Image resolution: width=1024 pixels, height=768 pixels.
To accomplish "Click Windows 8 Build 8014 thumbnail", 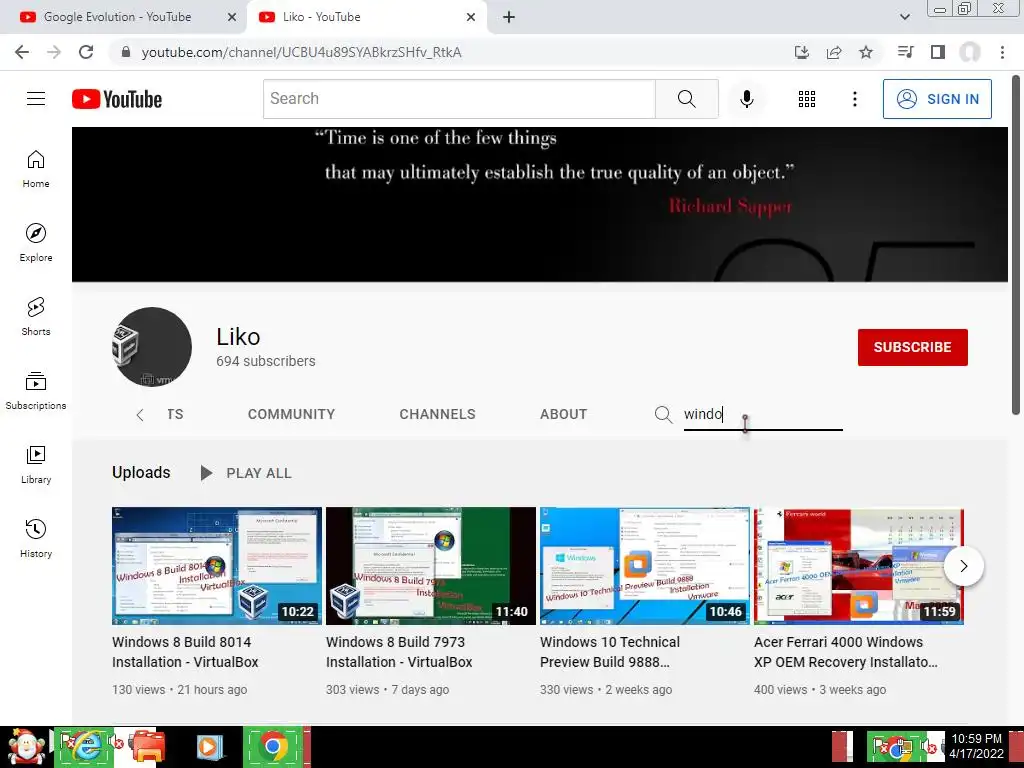I will pos(217,566).
